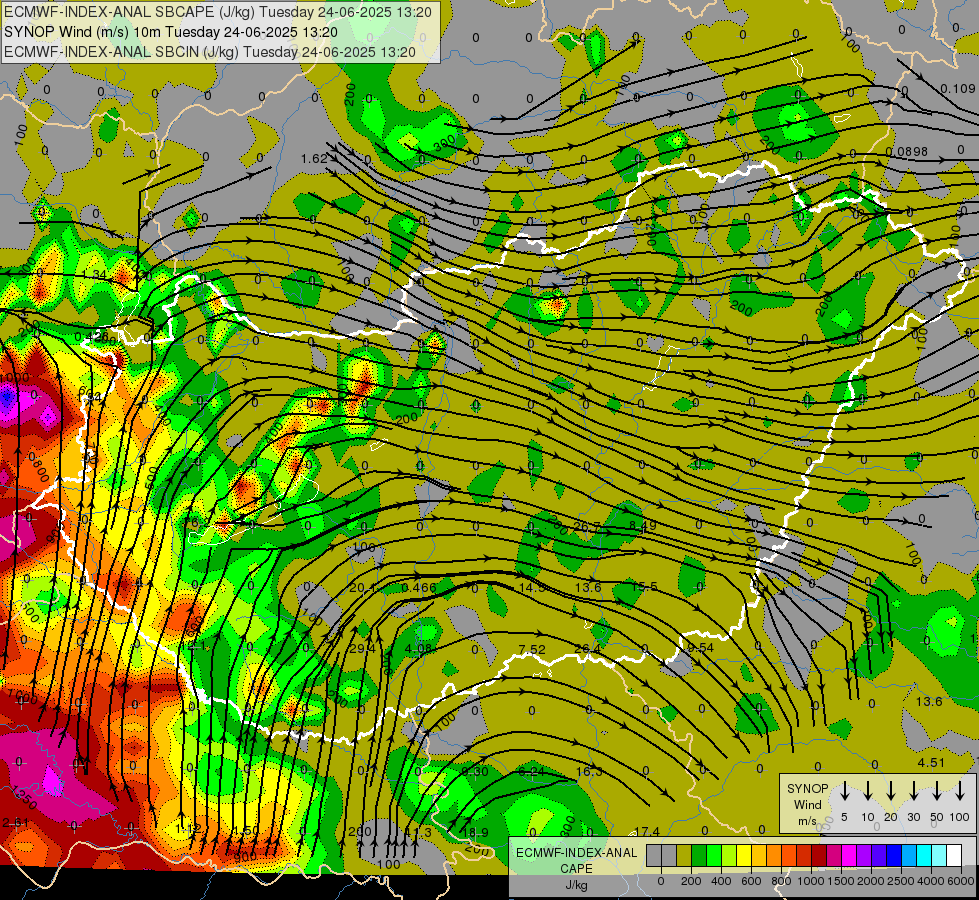The height and width of the screenshot is (900, 979).
Task: Click the 6000 tick label on CAPE scale
Action: point(962,881)
